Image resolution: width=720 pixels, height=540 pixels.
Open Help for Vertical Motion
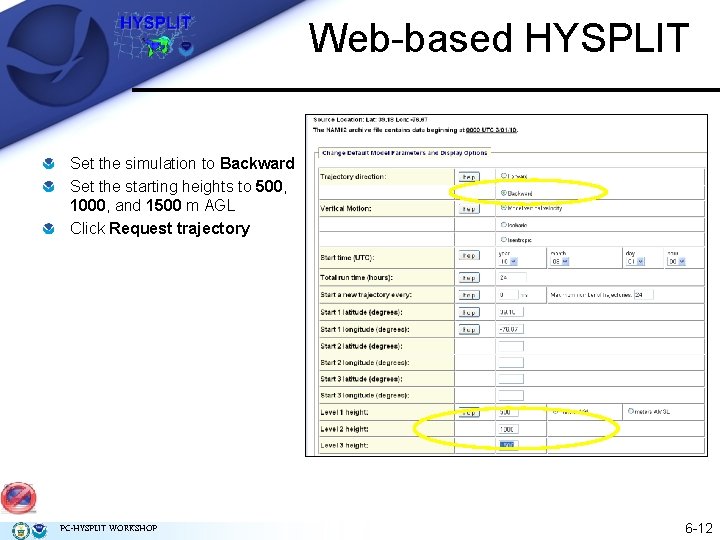(x=468, y=209)
